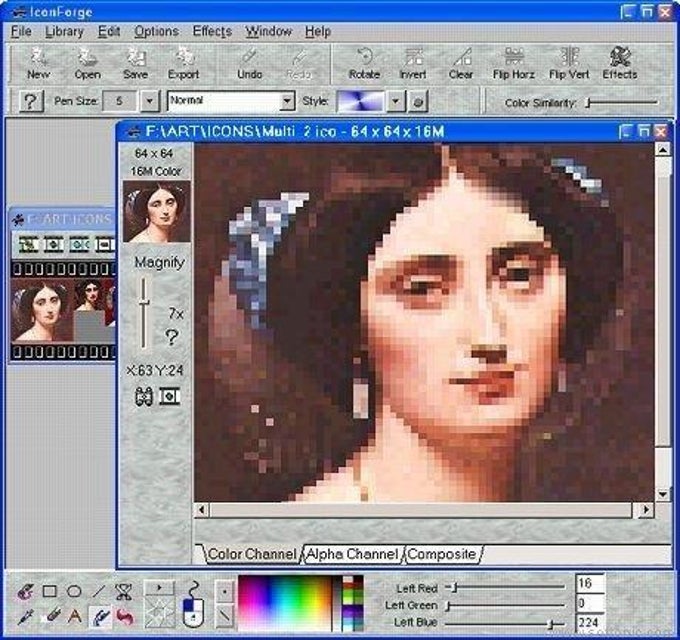Open the Edit menu
This screenshot has height=640, width=680.
[108, 32]
